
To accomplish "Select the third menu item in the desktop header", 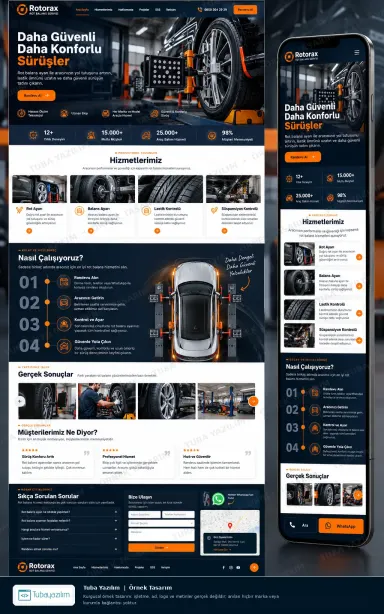I will point(126,9).
